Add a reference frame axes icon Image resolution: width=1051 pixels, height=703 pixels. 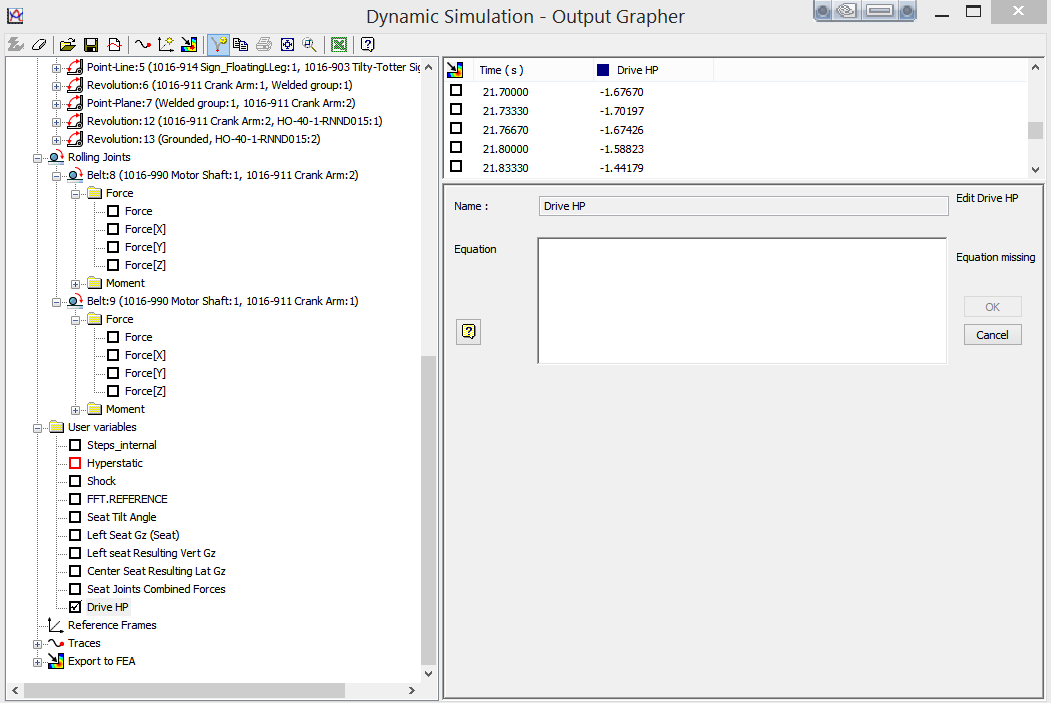166,45
